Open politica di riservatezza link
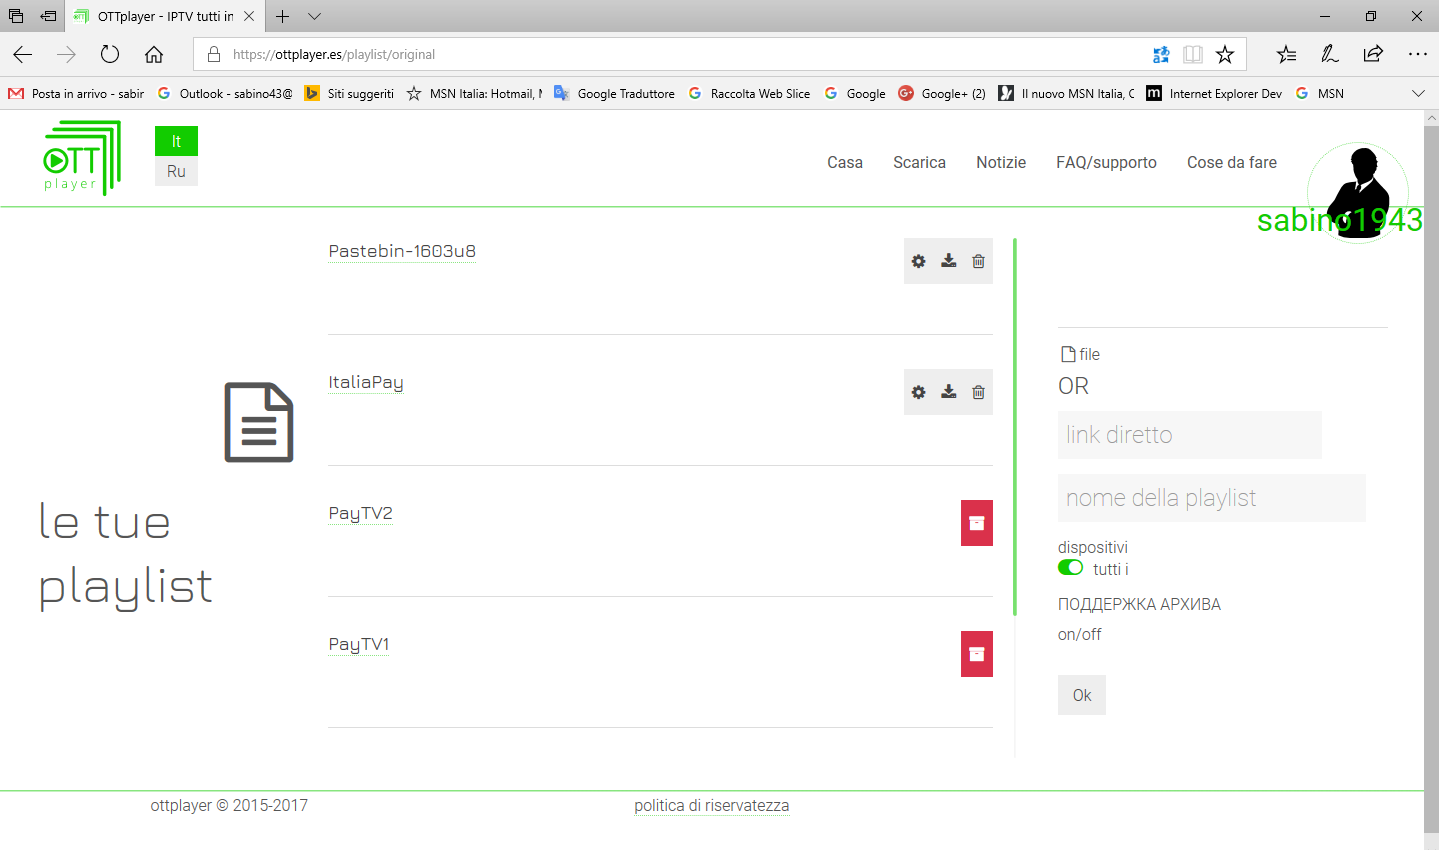 [x=711, y=805]
